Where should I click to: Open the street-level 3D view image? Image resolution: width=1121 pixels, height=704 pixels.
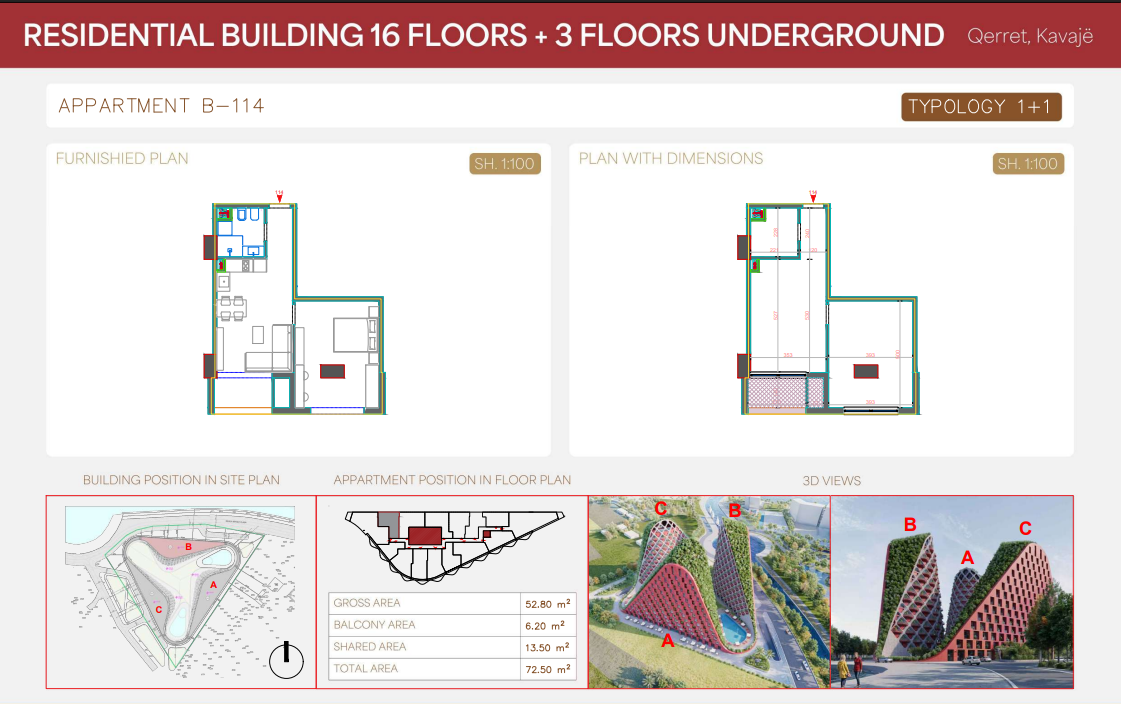(x=951, y=591)
